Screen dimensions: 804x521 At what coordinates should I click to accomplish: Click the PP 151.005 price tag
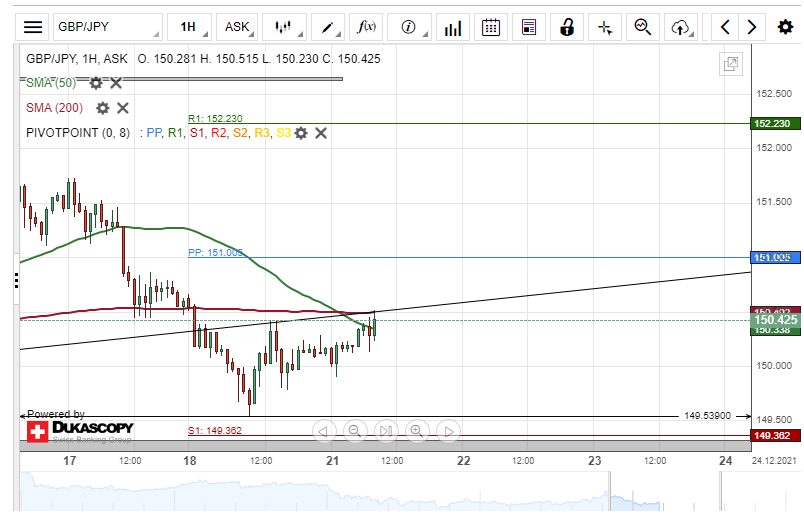coord(775,257)
